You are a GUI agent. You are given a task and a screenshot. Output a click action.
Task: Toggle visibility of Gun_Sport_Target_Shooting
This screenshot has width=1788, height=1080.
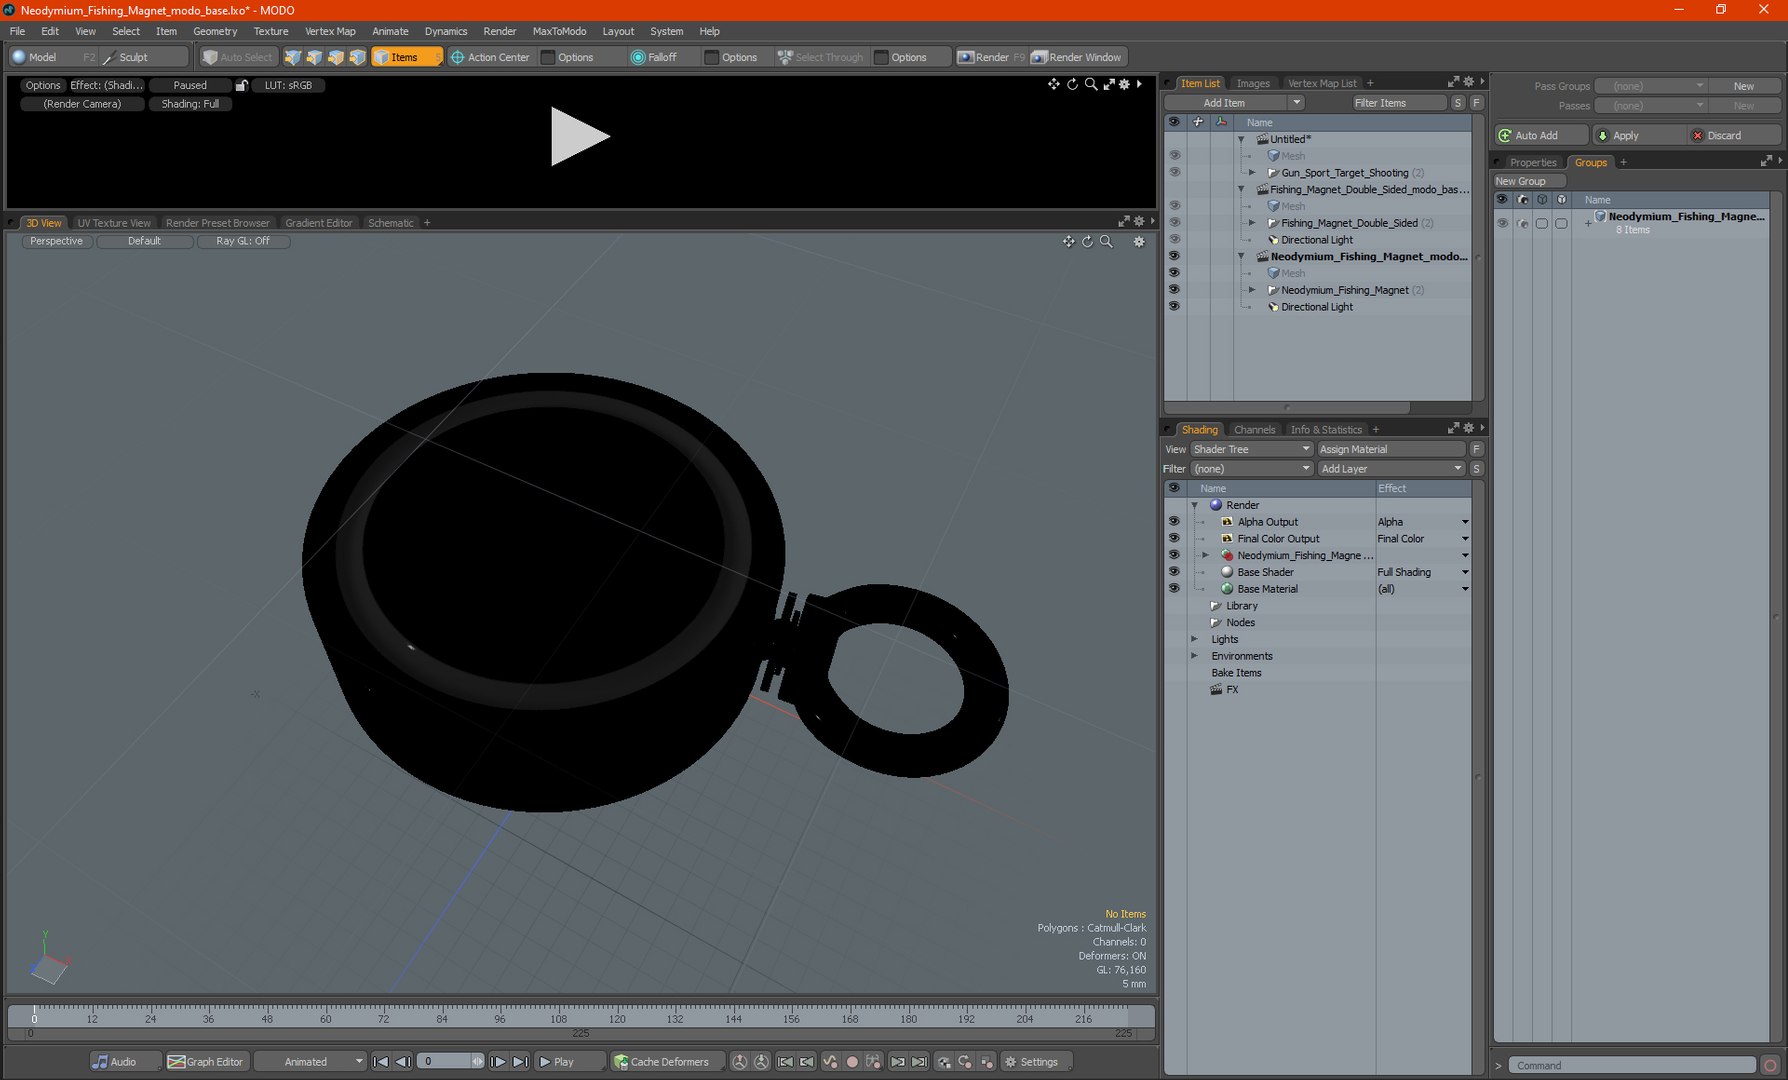point(1175,173)
